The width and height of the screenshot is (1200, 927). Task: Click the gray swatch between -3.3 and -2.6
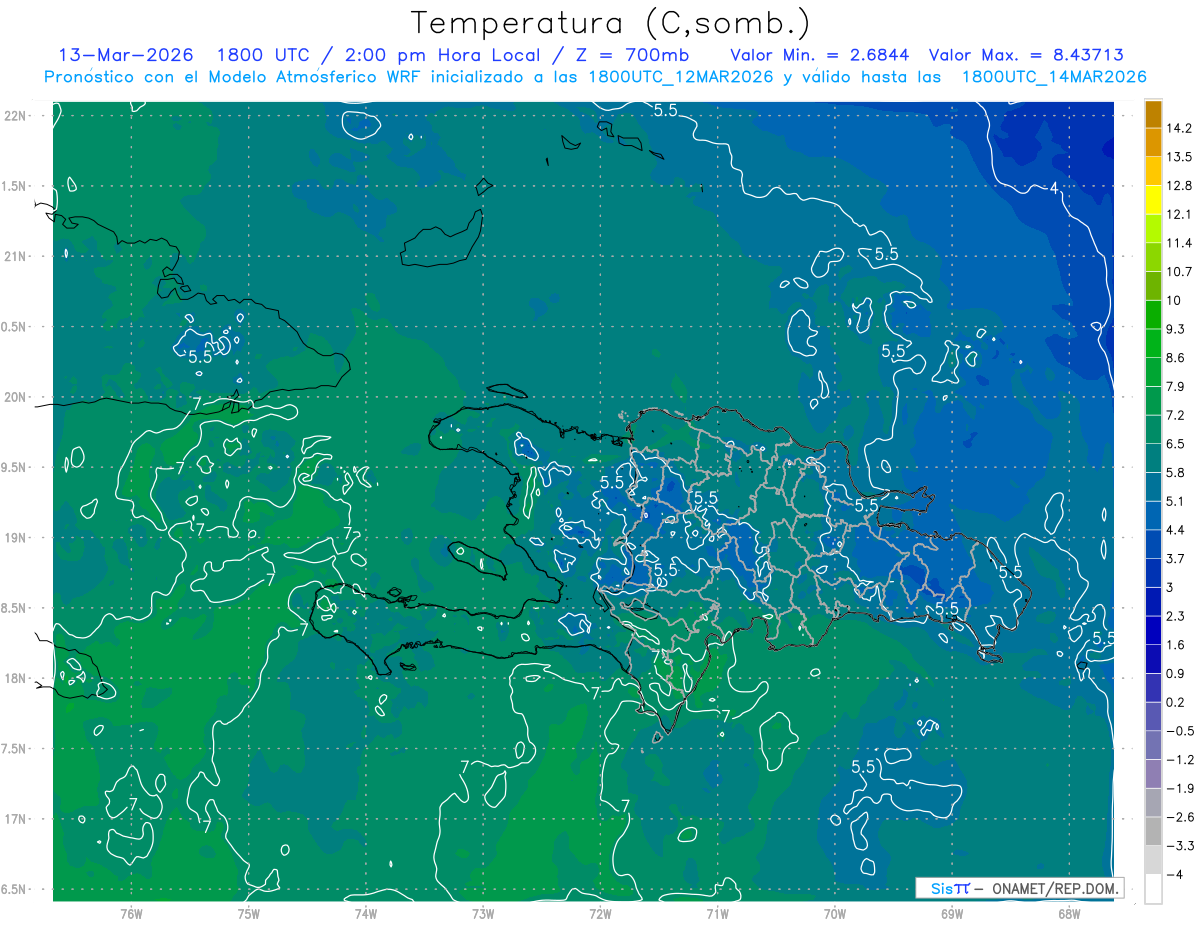pos(1153,831)
